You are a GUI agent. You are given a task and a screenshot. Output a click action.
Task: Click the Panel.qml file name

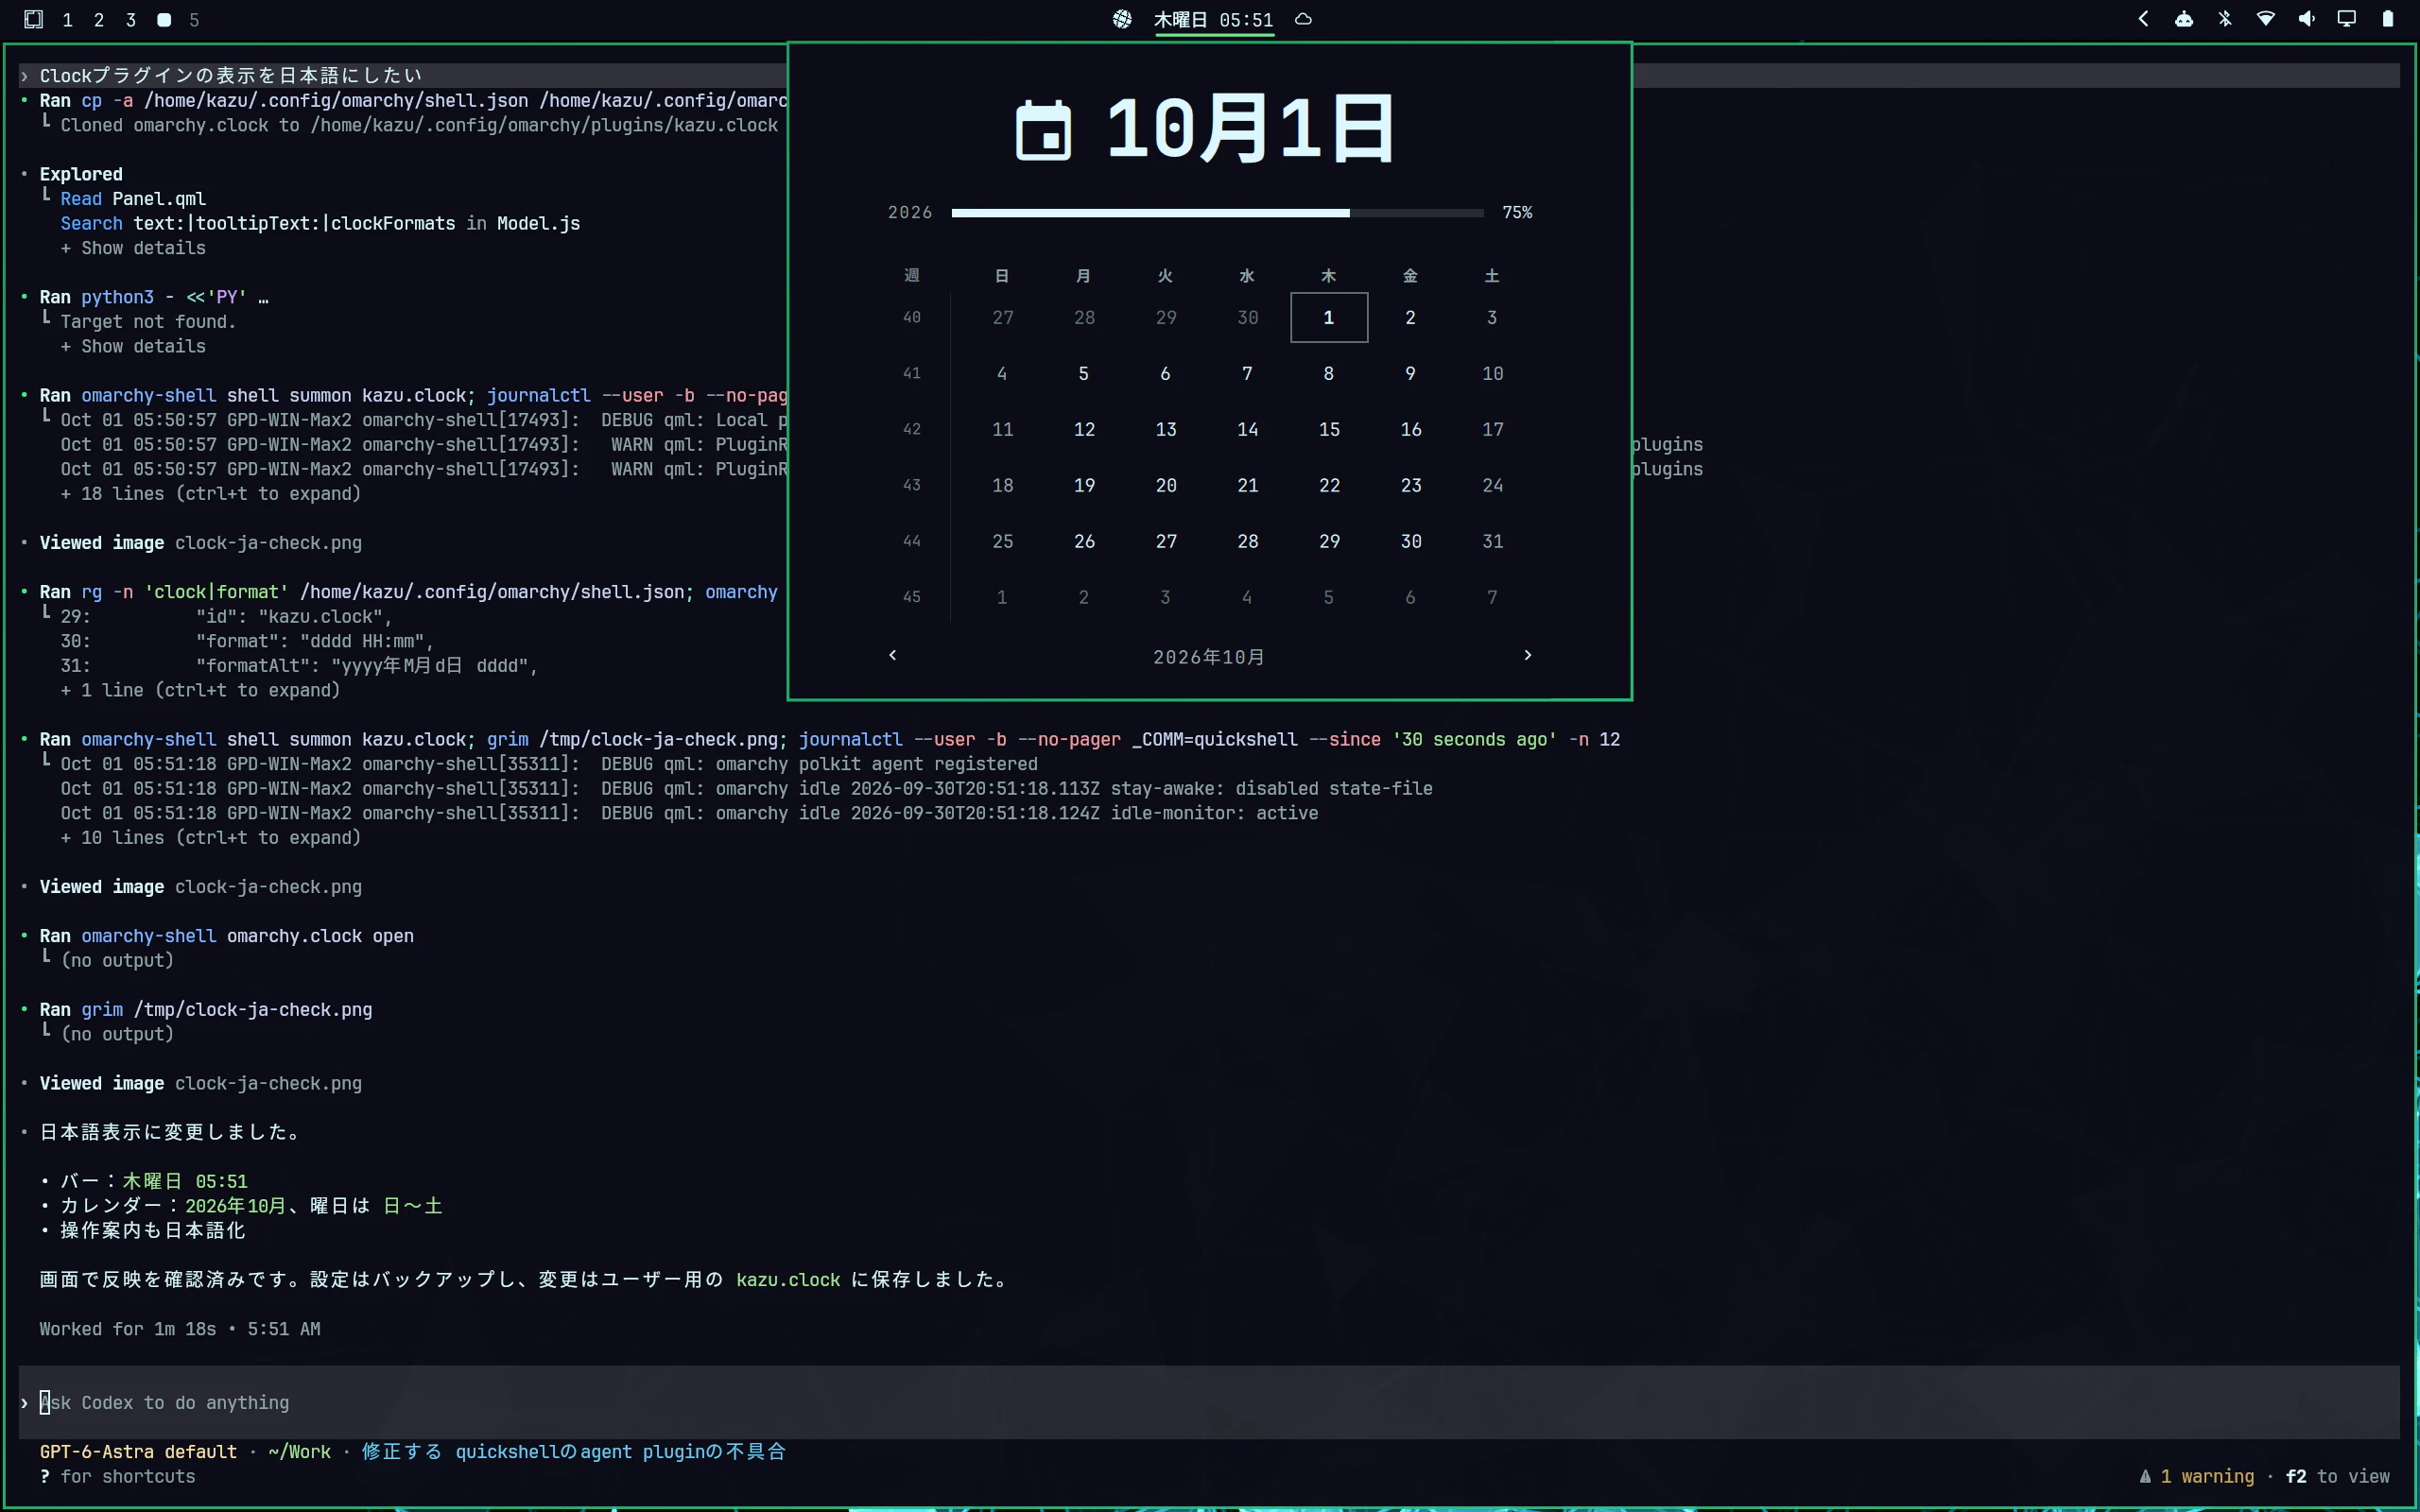point(159,199)
